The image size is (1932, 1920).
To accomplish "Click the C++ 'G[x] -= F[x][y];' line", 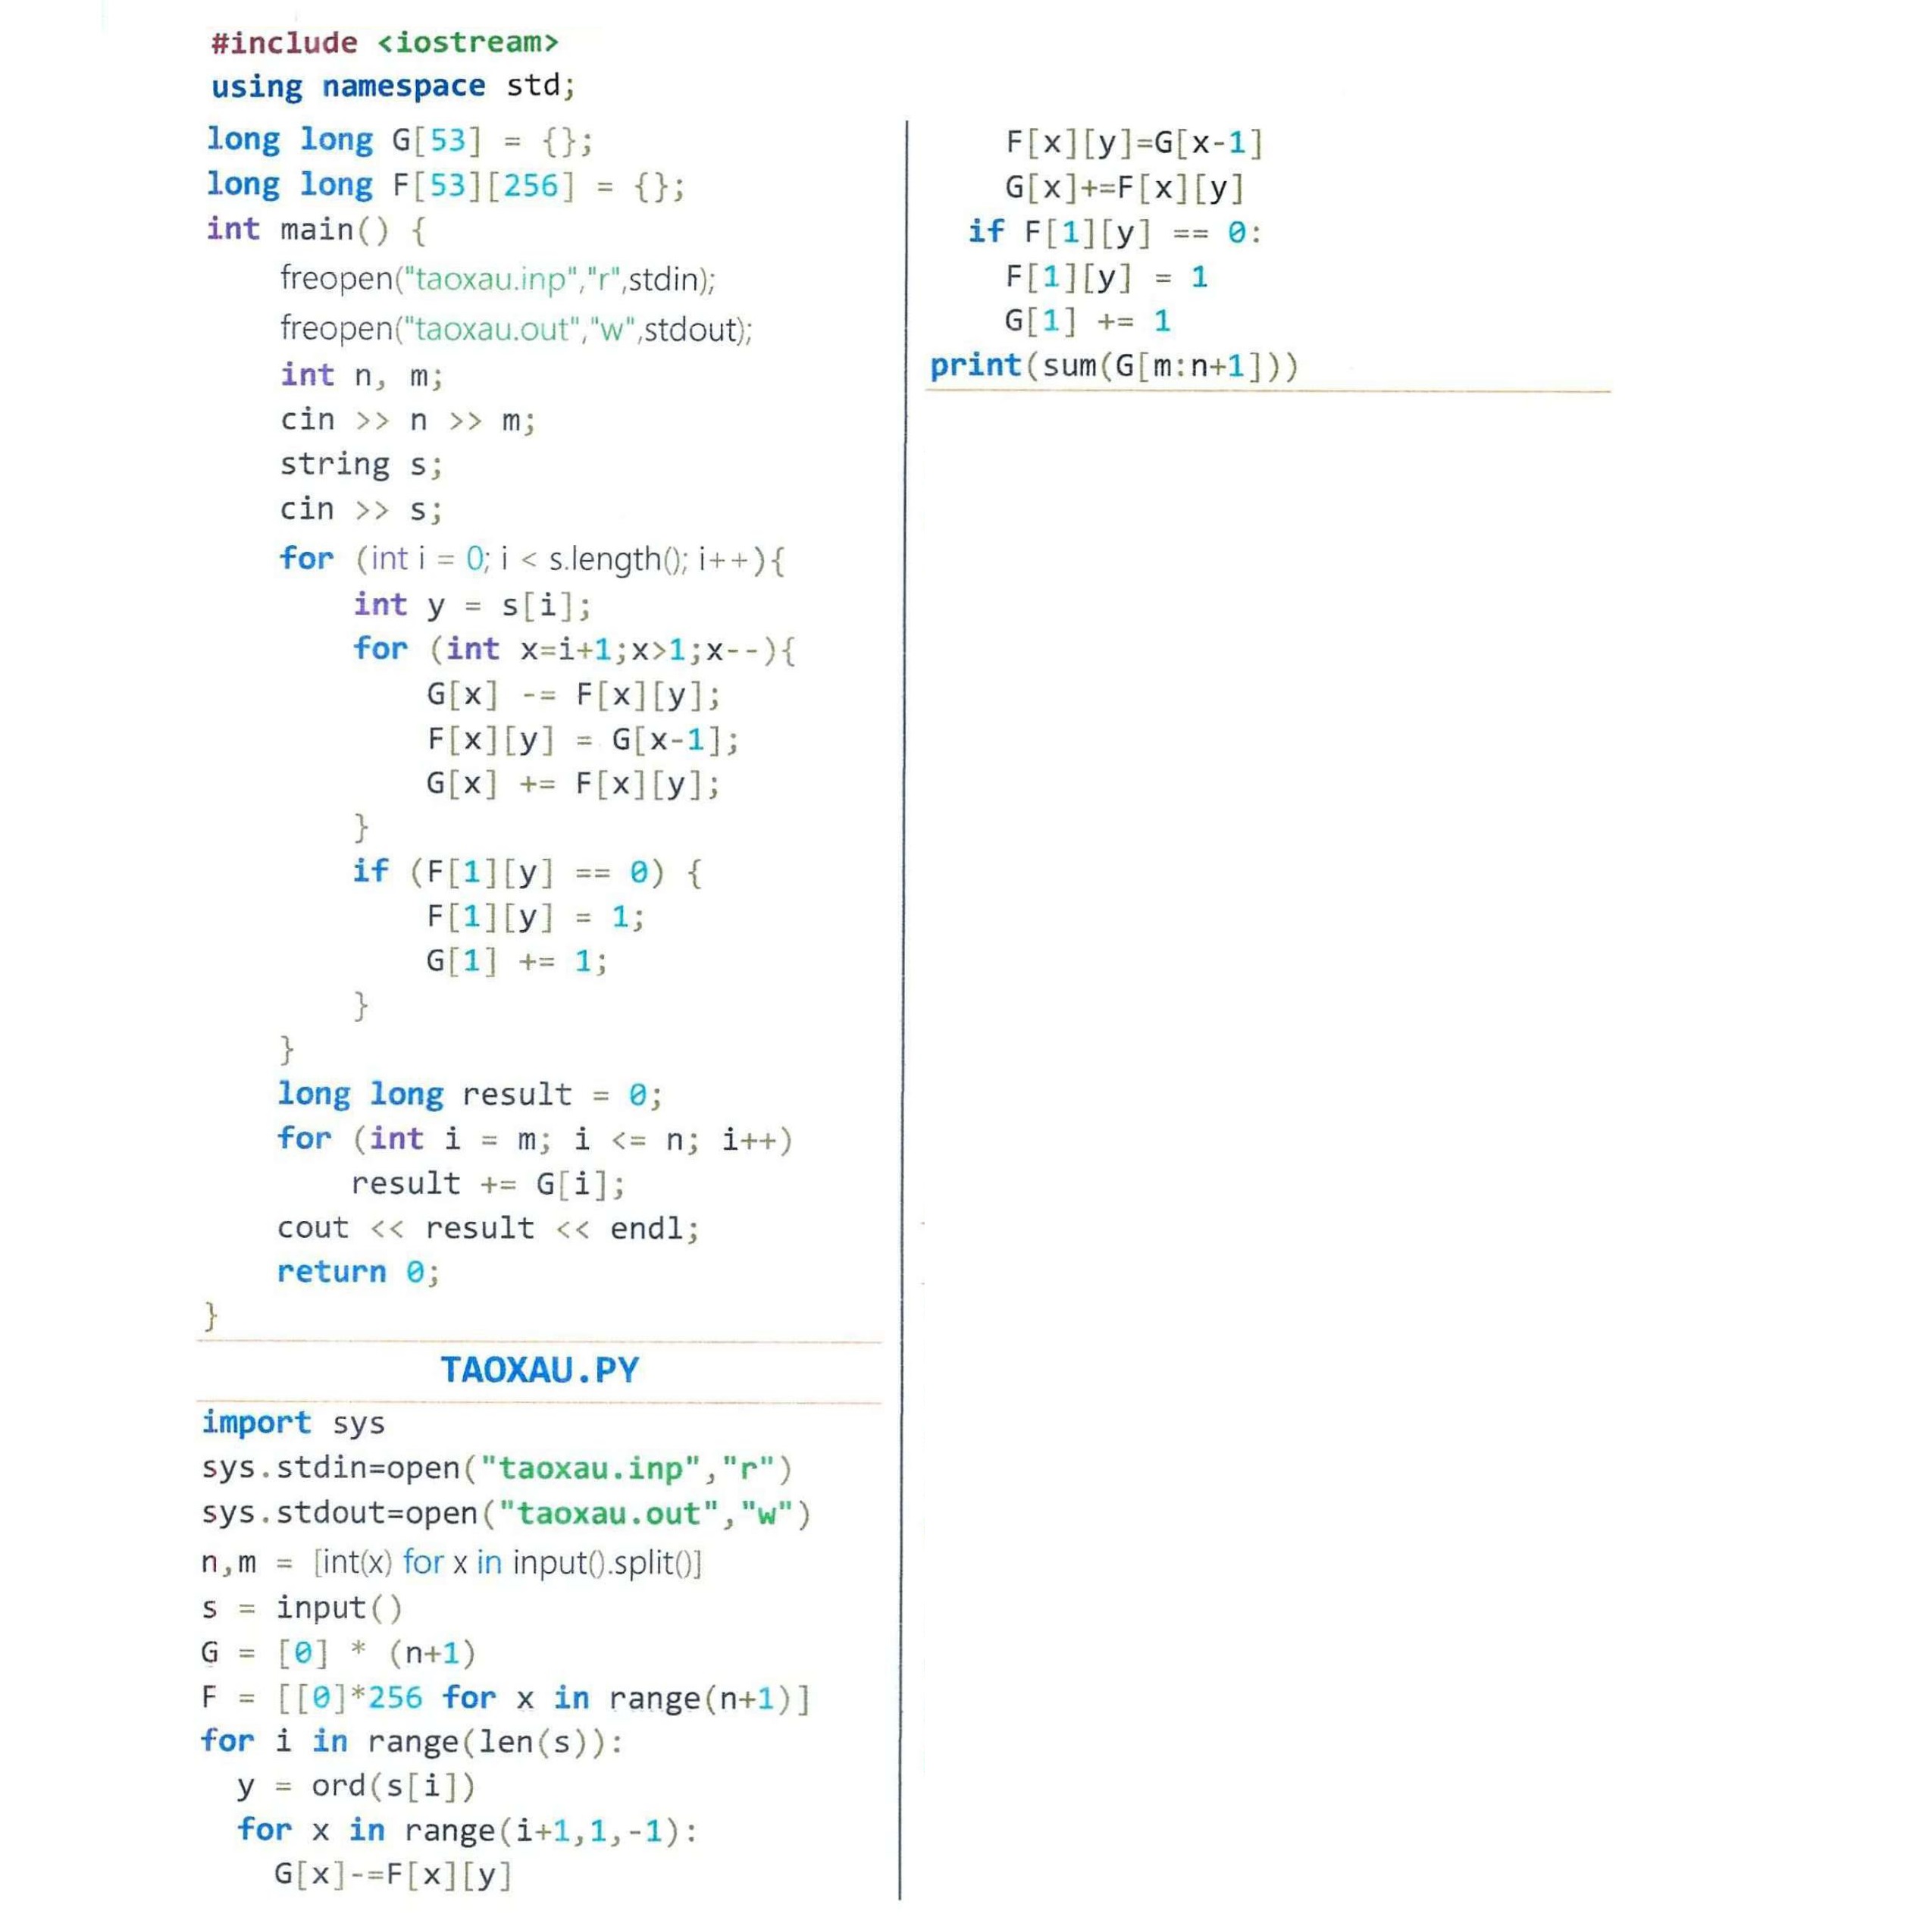I will [x=574, y=695].
